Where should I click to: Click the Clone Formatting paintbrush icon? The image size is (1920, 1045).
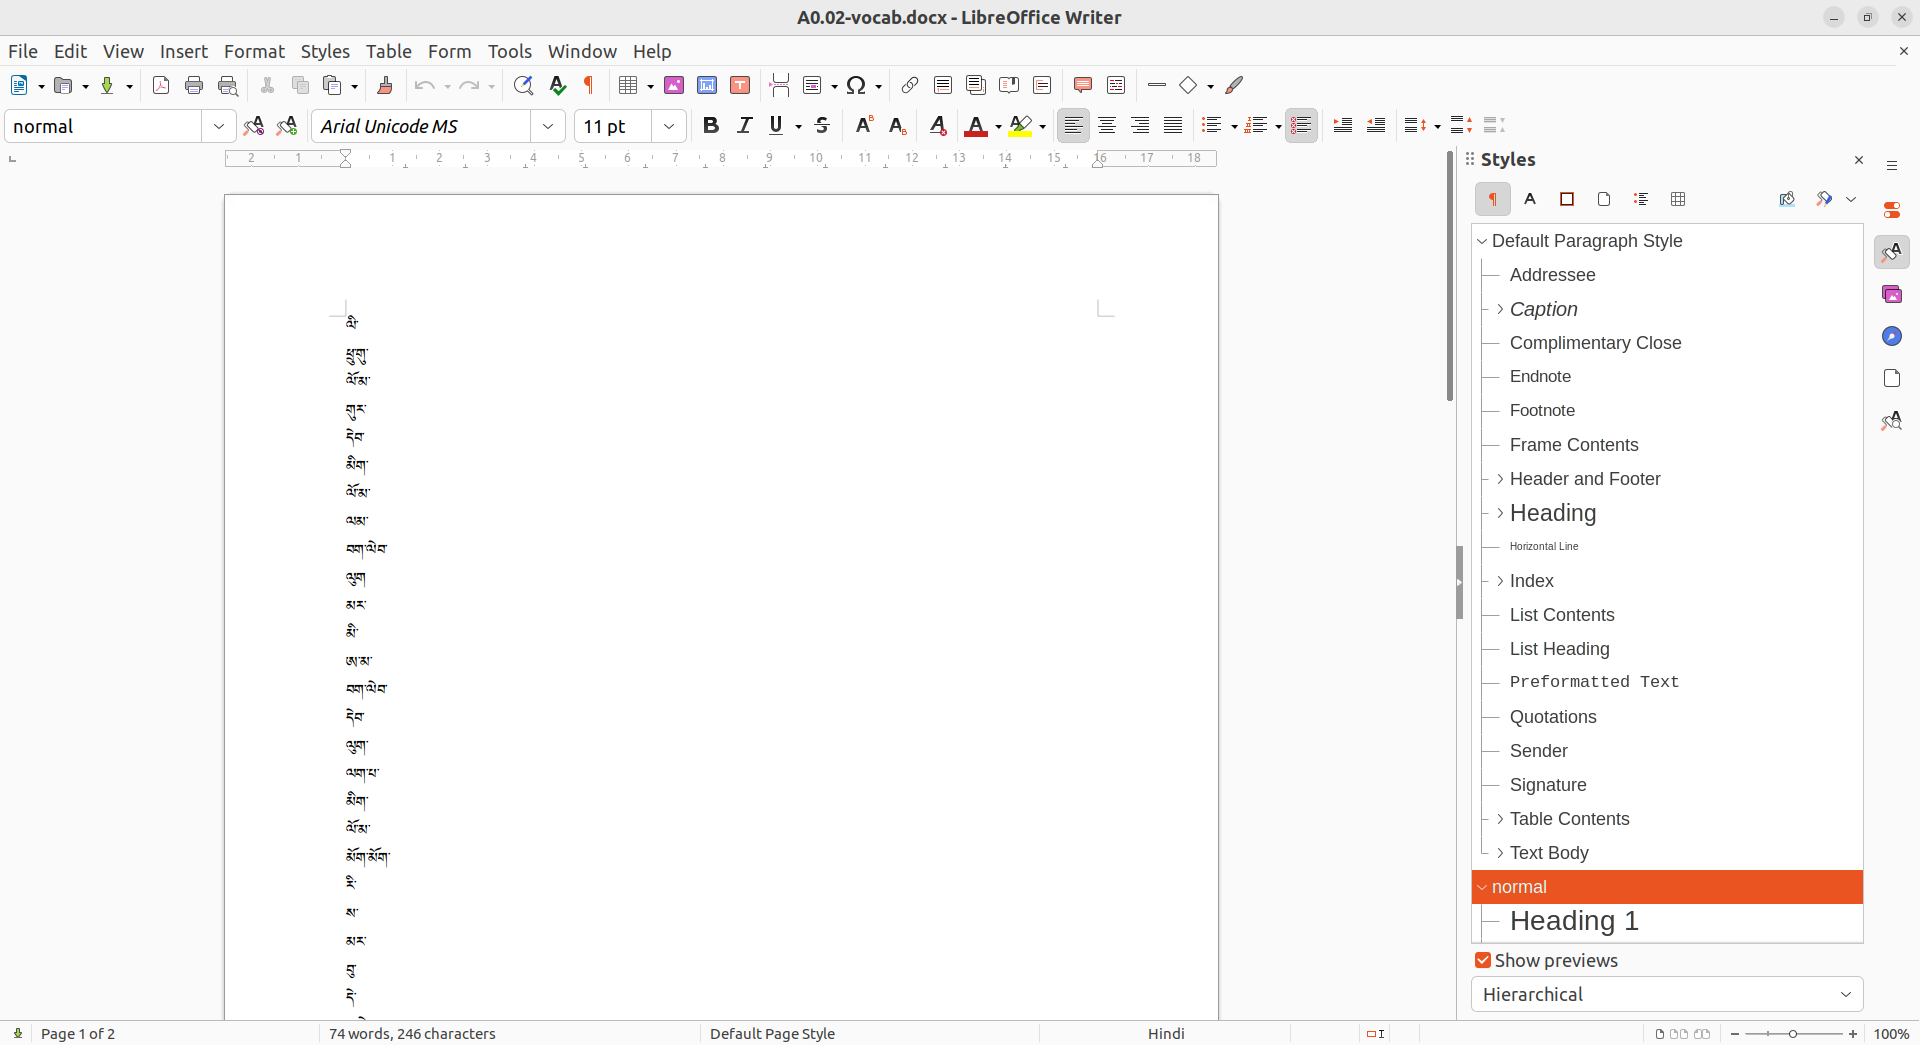385,85
